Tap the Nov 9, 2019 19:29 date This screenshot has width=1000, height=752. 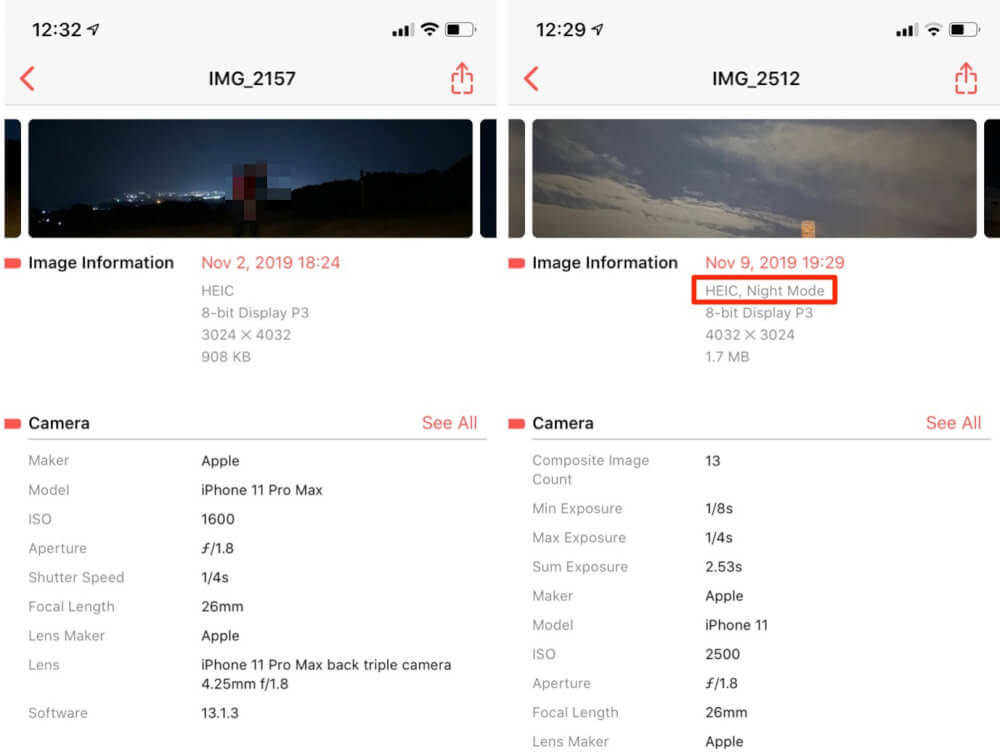point(774,263)
